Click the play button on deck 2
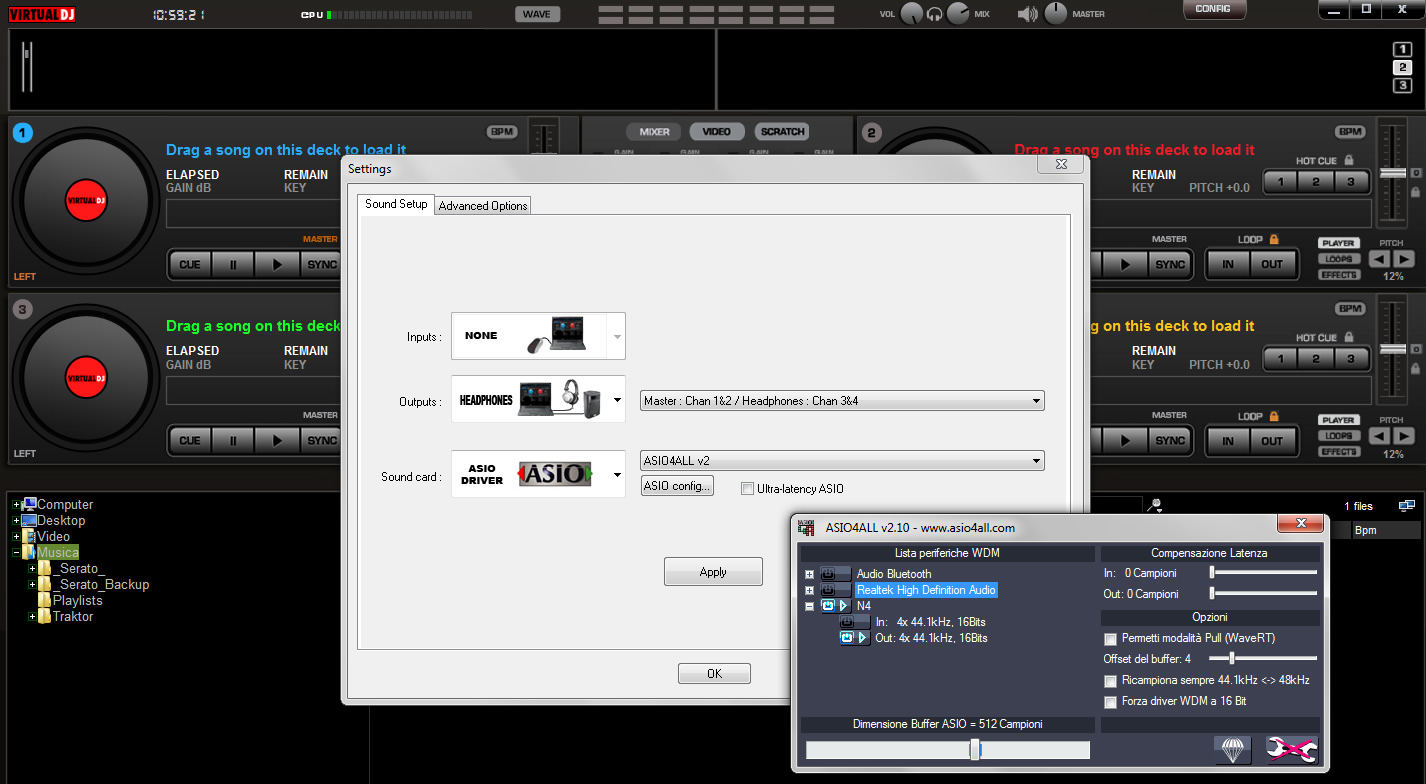Viewport: 1426px width, 784px height. tap(1126, 265)
